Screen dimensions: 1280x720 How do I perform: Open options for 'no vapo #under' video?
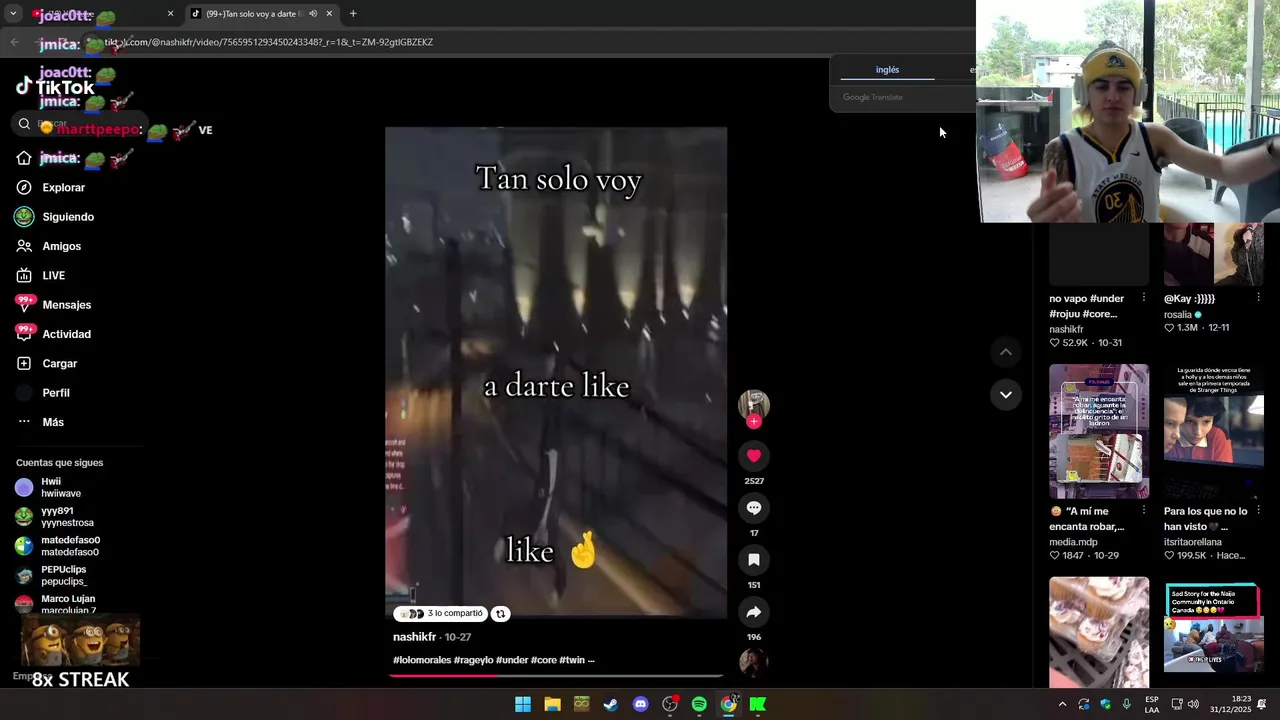click(x=1144, y=298)
